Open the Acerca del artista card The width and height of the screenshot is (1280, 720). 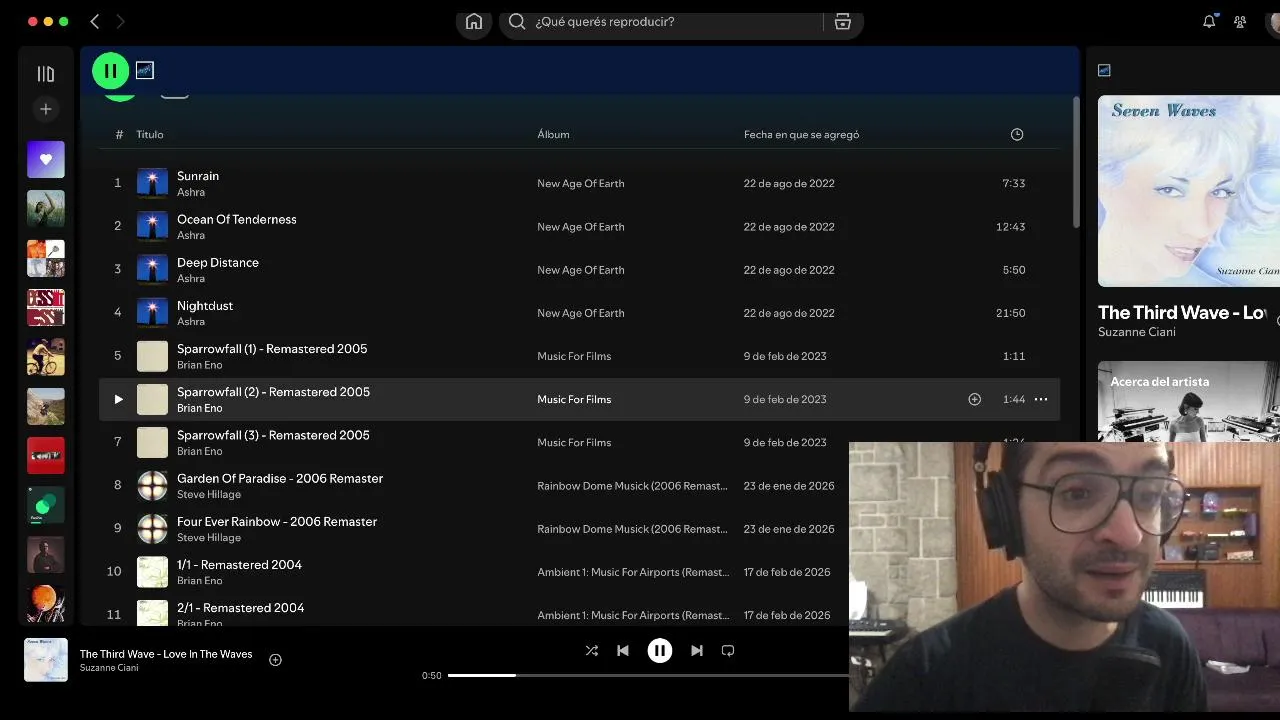tap(1189, 401)
